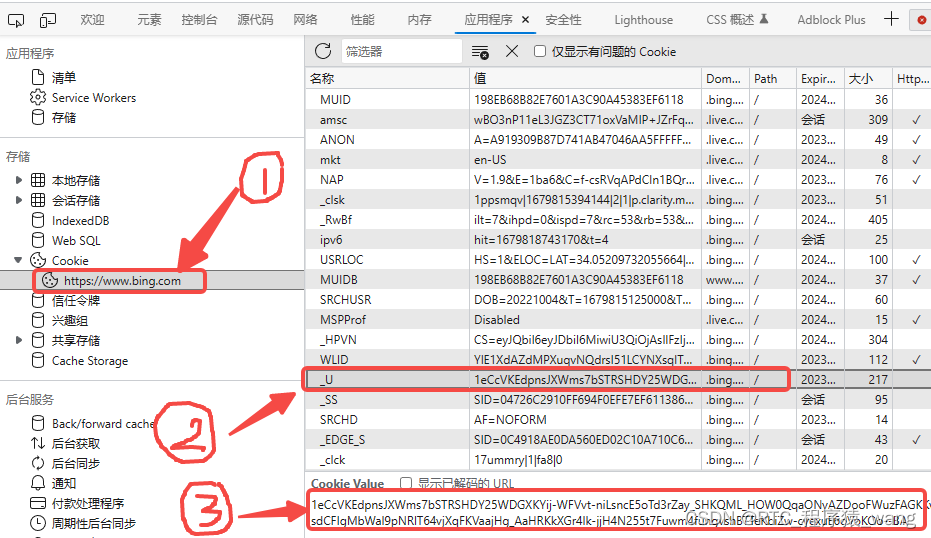931x538 pixels.
Task: Expand the 会话存储 tree node
Action: 18,201
